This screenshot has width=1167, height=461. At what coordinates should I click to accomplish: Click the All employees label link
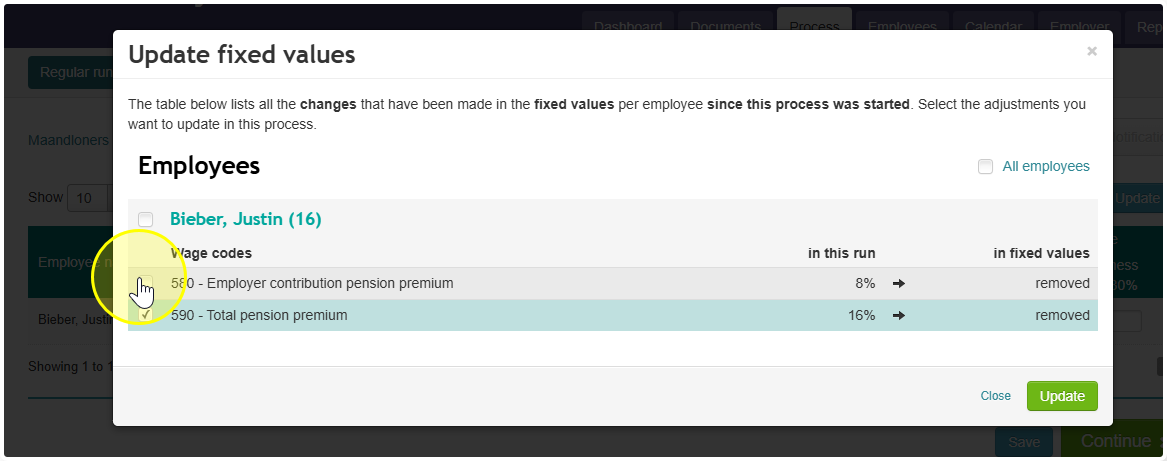coord(1046,167)
